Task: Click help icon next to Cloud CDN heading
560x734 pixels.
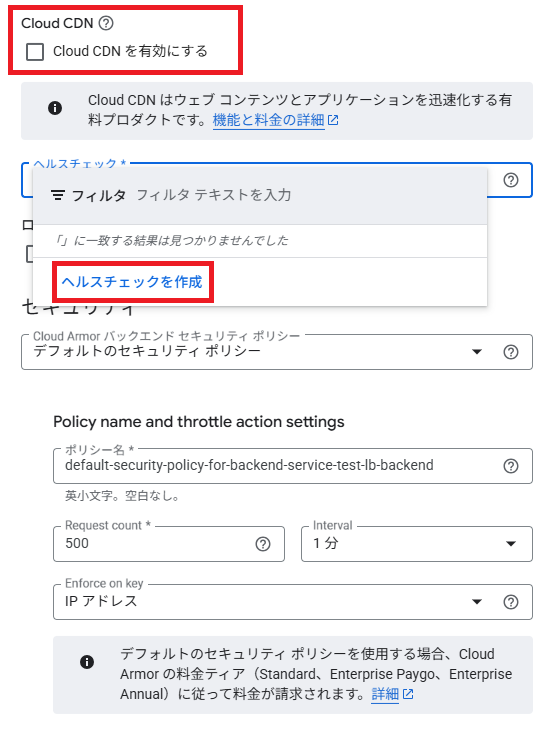Action: click(x=106, y=23)
